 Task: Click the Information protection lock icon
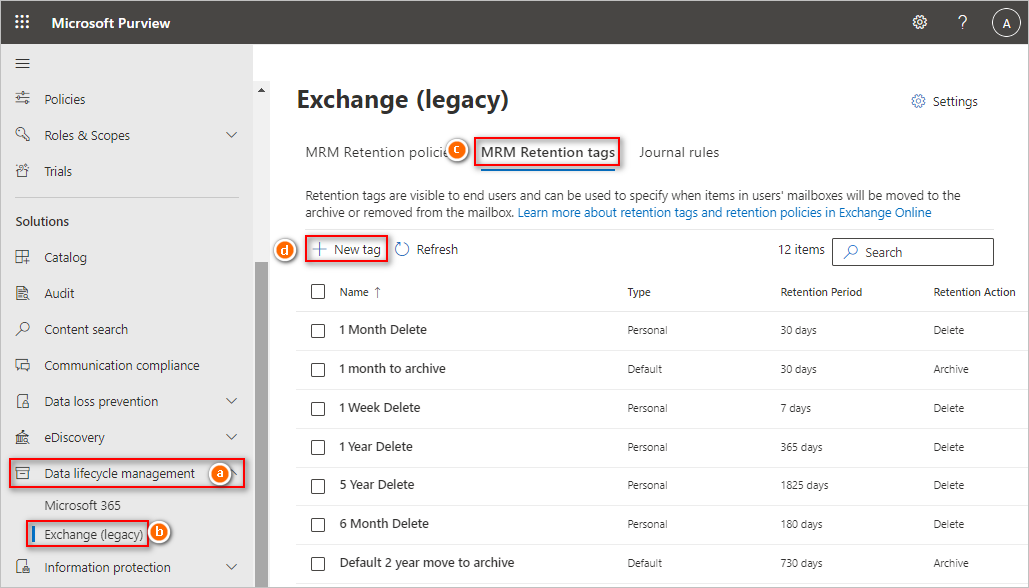[x=23, y=566]
